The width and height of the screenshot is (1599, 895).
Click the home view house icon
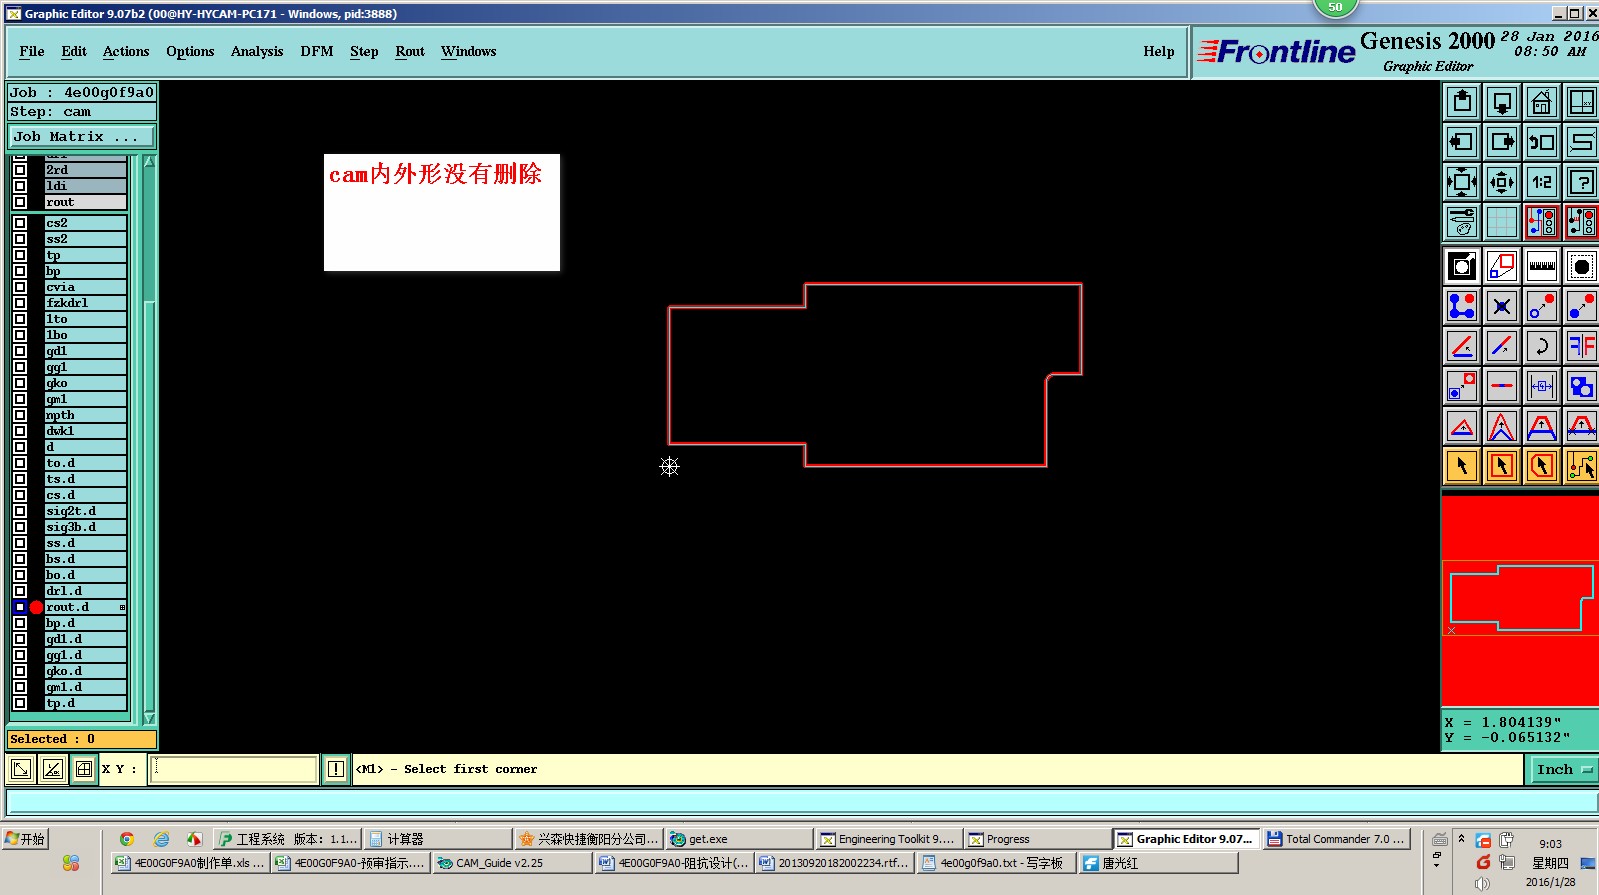click(x=1542, y=102)
